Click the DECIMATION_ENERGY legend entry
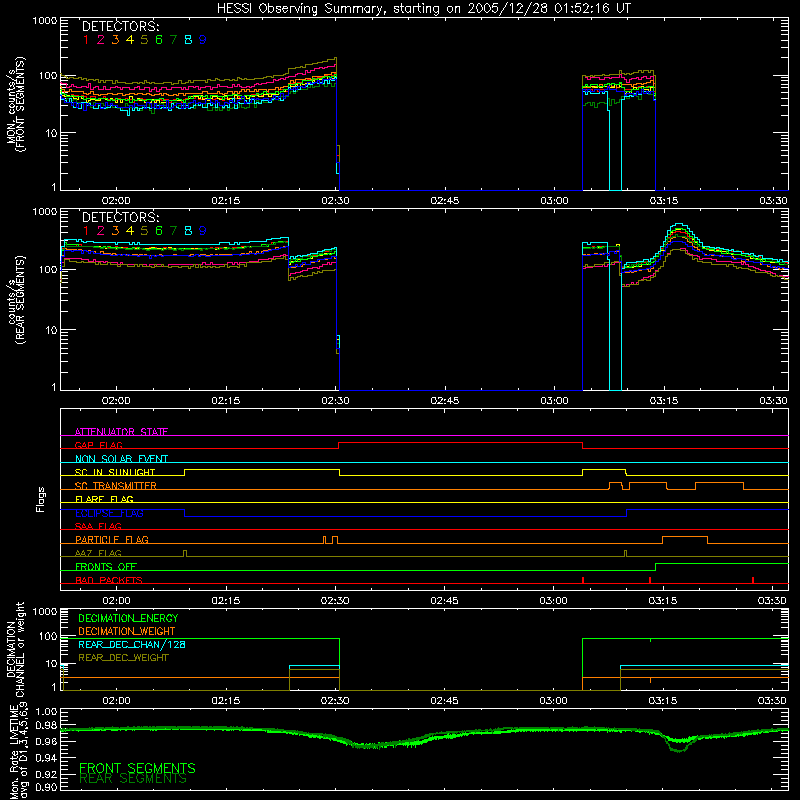This screenshot has height=800, width=800. [128, 618]
